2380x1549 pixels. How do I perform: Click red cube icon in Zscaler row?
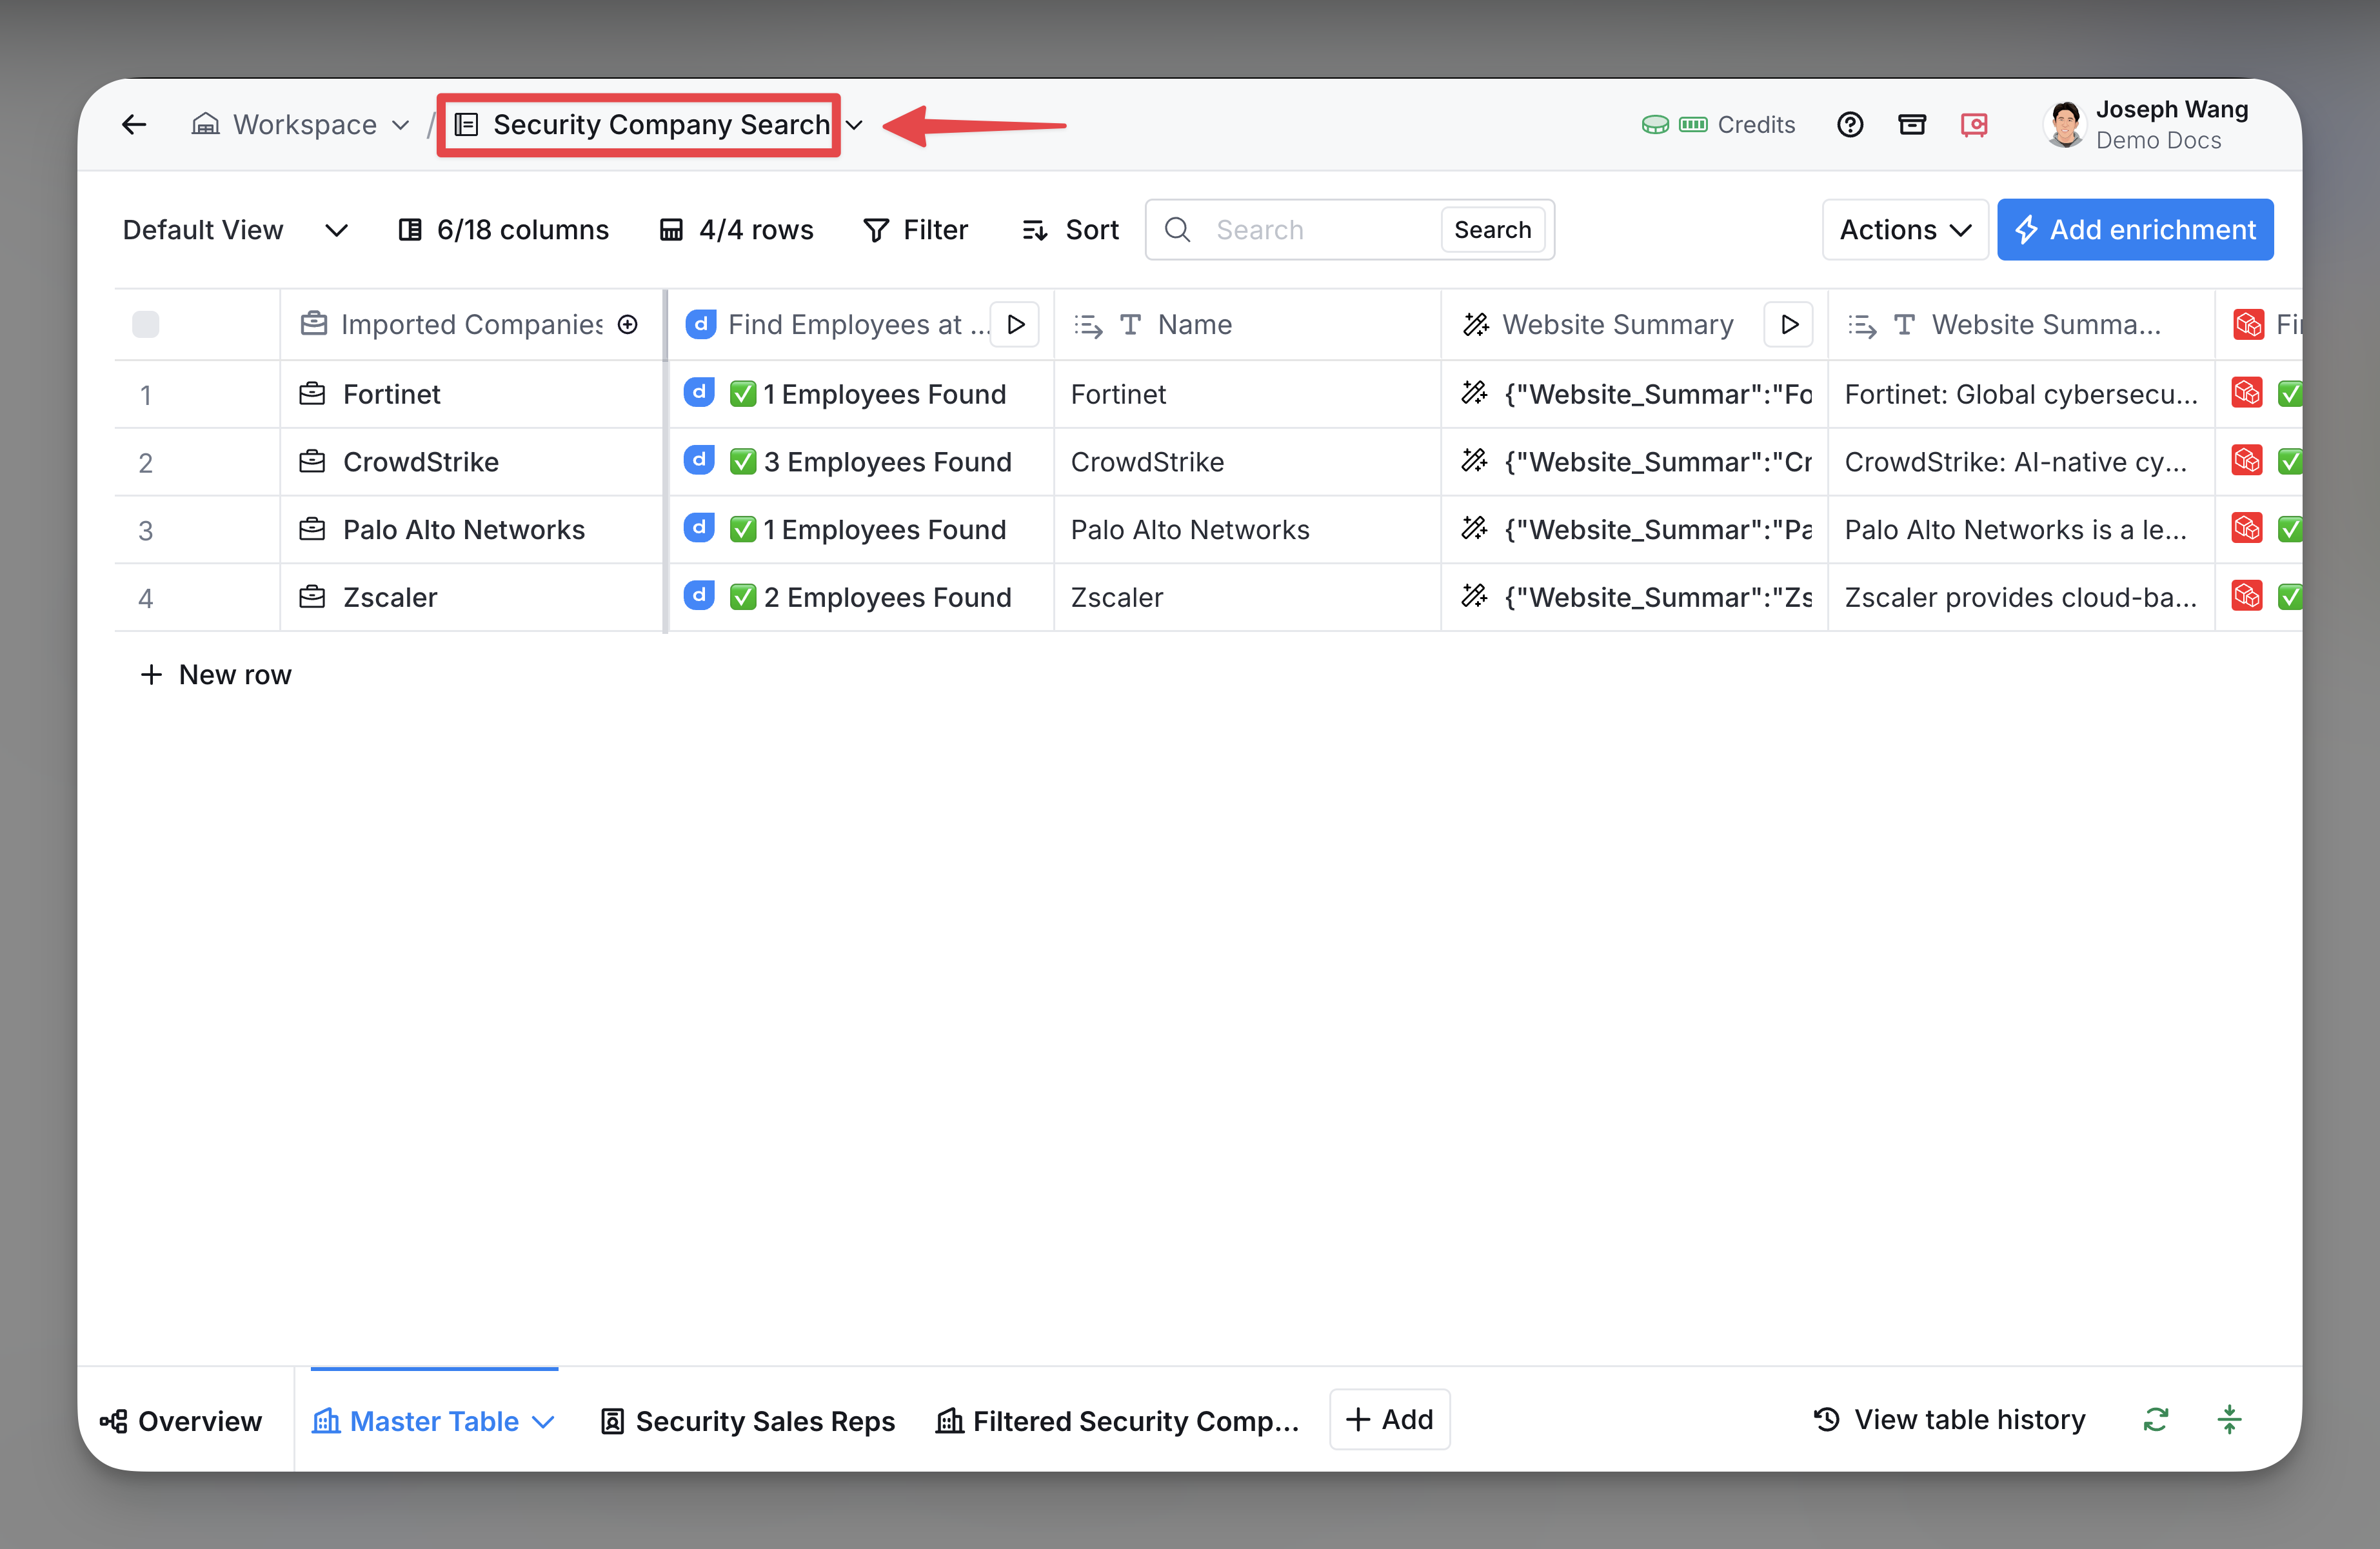2247,596
